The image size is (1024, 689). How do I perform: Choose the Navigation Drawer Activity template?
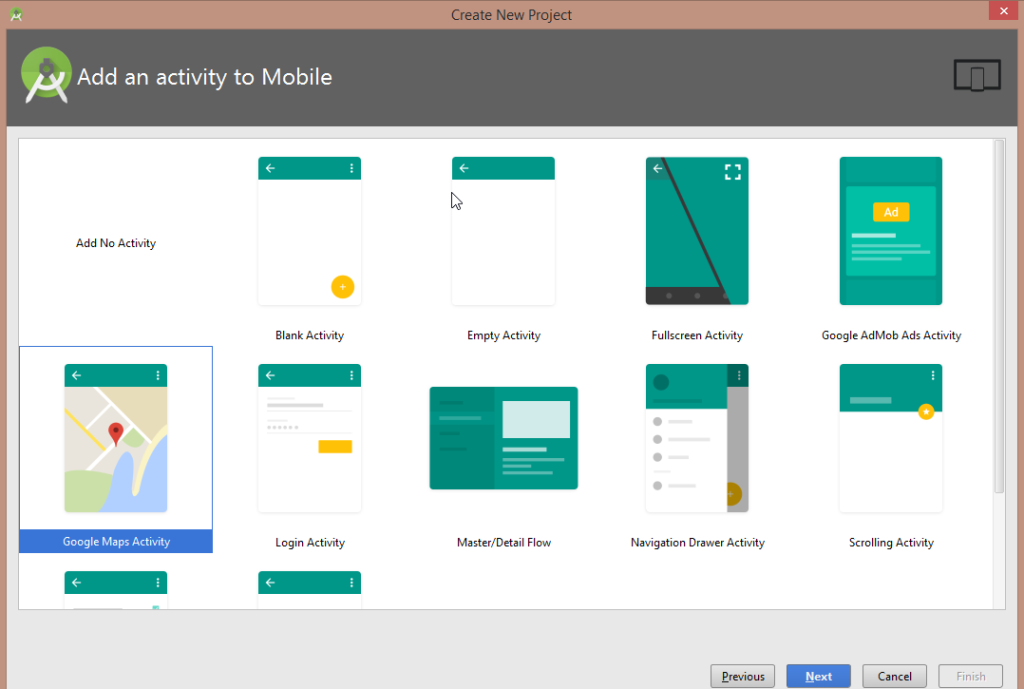[x=696, y=437]
